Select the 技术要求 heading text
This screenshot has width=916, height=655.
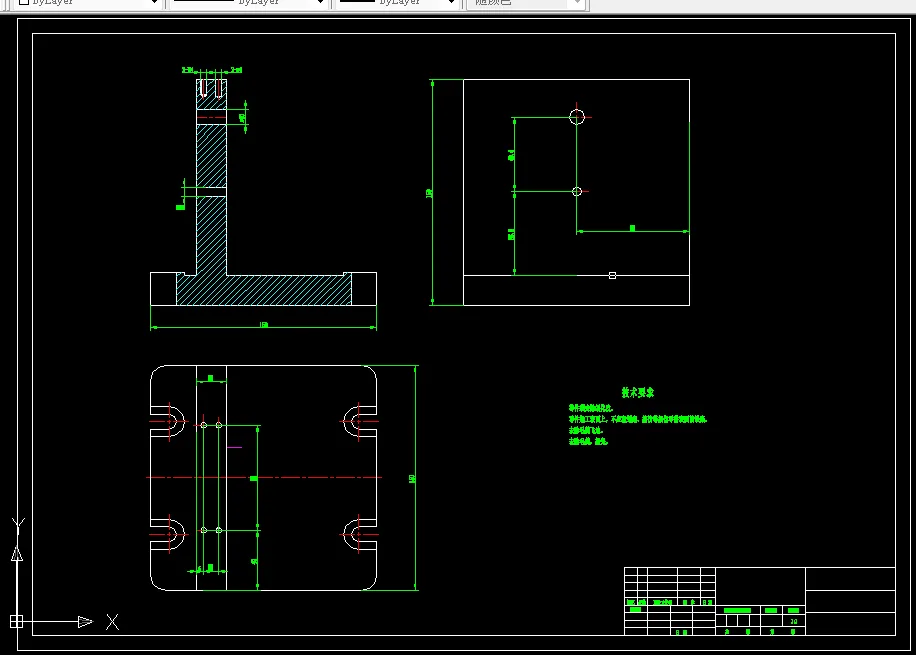click(x=638, y=393)
